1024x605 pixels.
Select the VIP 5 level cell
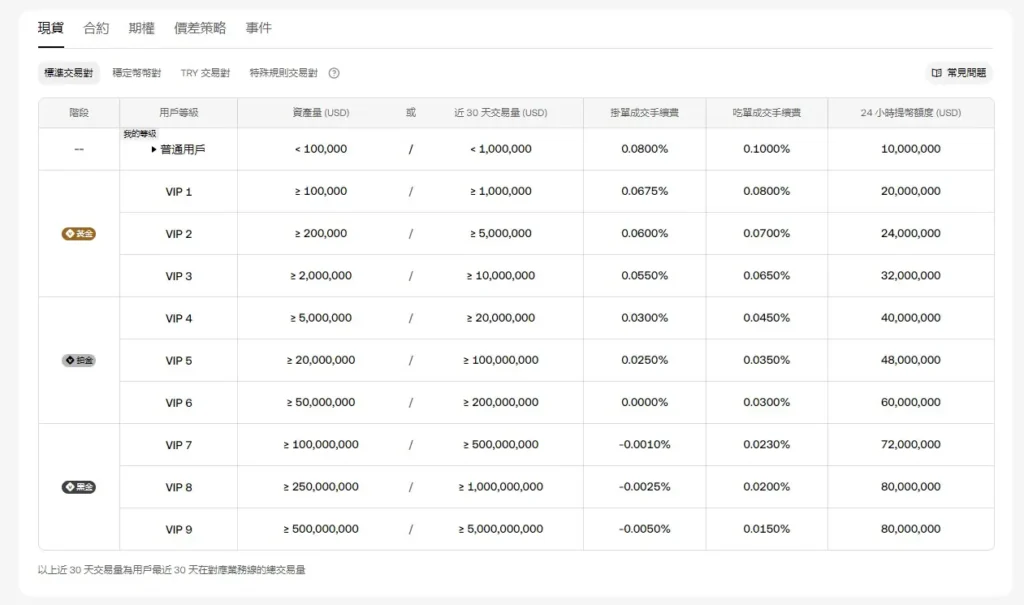coord(178,361)
